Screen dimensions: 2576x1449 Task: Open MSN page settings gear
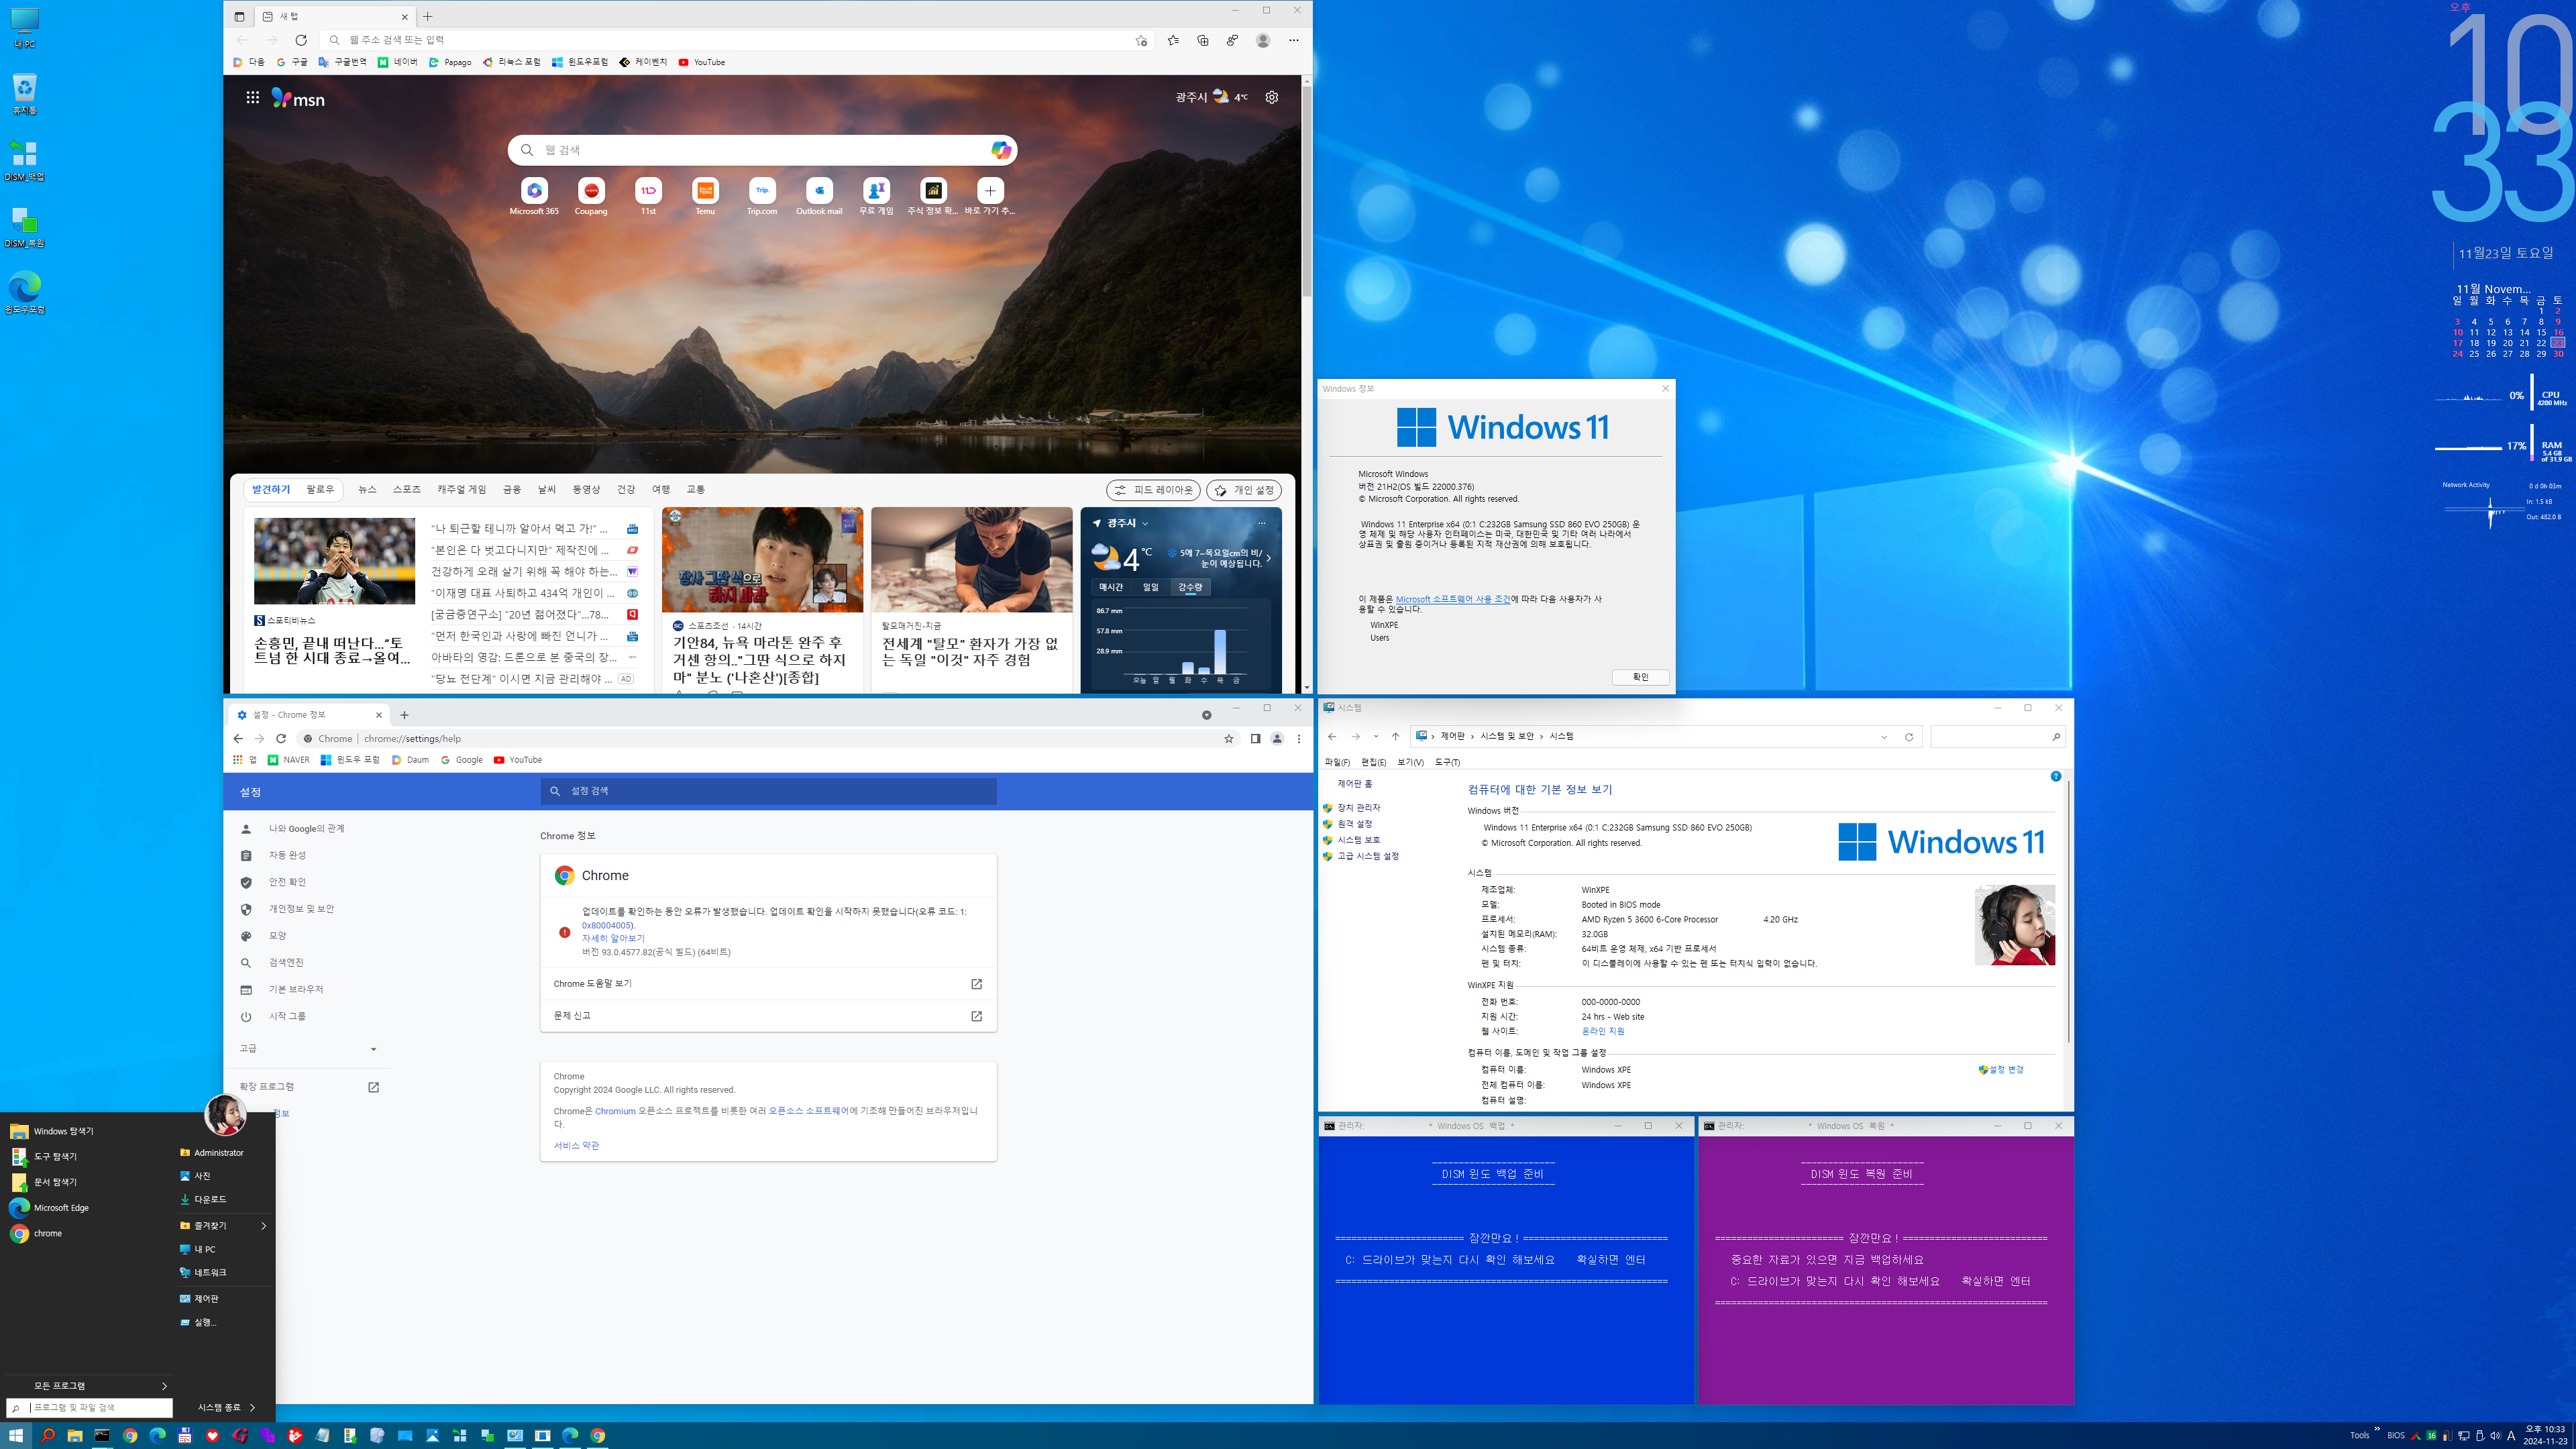pyautogui.click(x=1272, y=97)
